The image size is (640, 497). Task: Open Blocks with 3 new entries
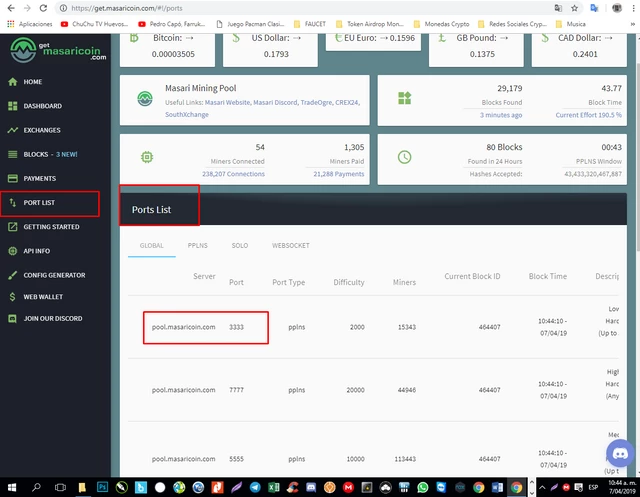[x=42, y=154]
